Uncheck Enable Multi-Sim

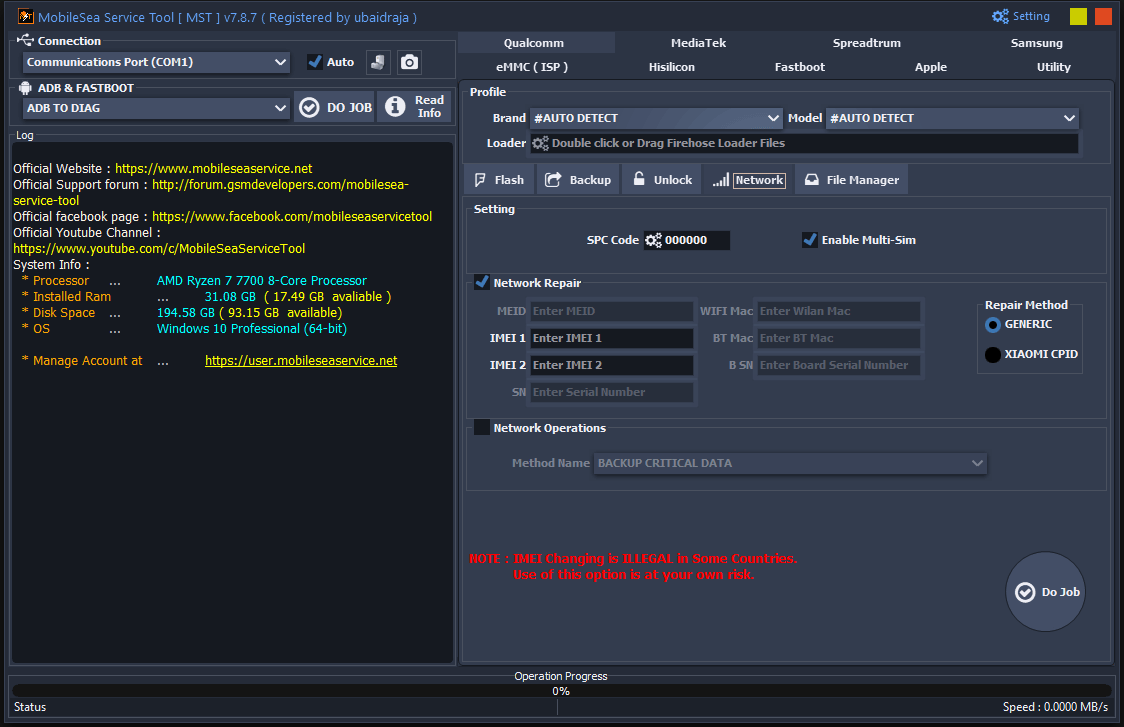pyautogui.click(x=809, y=239)
